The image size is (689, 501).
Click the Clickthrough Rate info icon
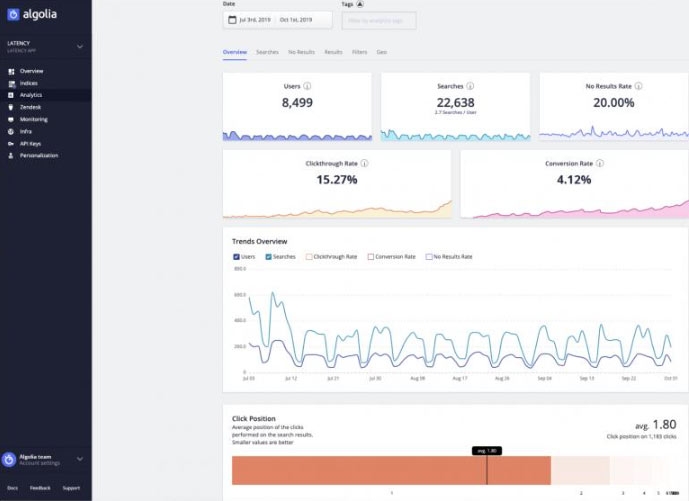[x=364, y=163]
